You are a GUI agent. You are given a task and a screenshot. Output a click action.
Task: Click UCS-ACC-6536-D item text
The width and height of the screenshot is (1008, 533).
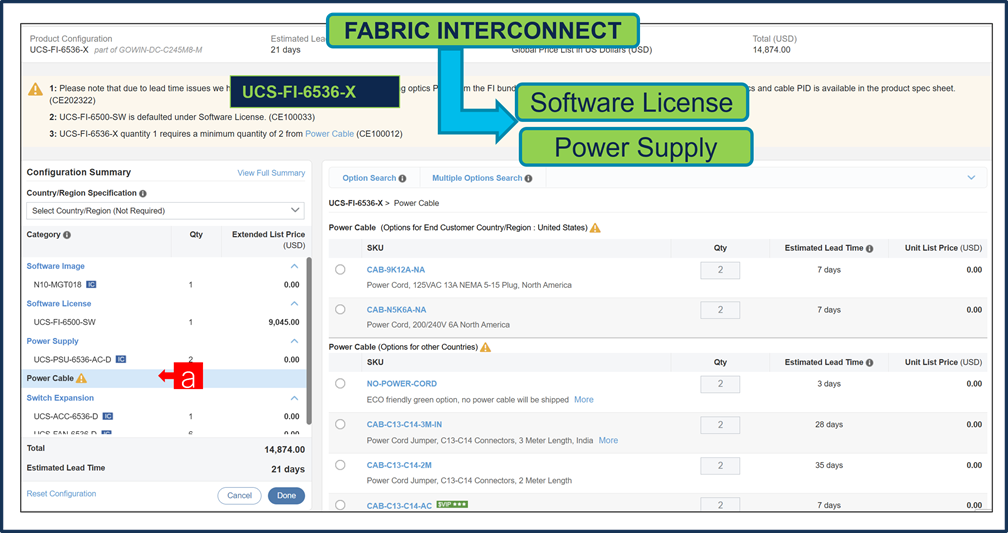[x=66, y=416]
